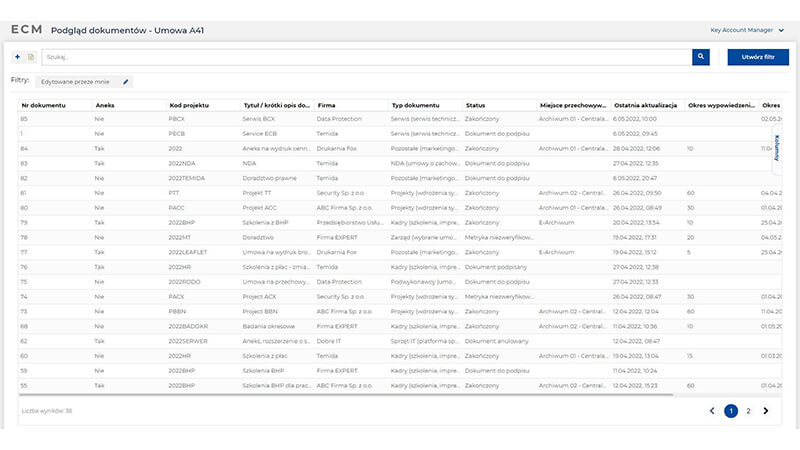The image size is (800, 450).
Task: Open the 'Kolumny' side panel tab
Action: 777,148
